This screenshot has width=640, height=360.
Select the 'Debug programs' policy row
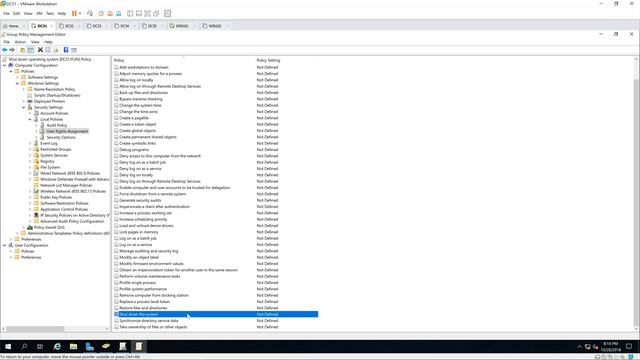134,150
